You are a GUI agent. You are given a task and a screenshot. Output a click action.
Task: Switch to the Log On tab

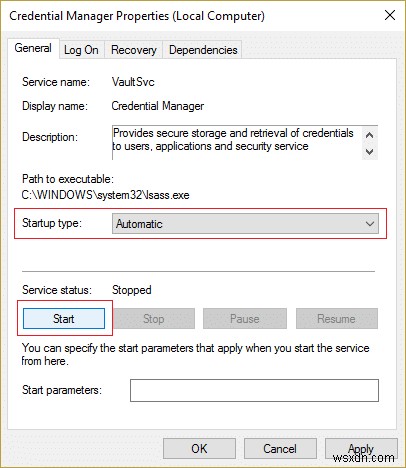82,50
